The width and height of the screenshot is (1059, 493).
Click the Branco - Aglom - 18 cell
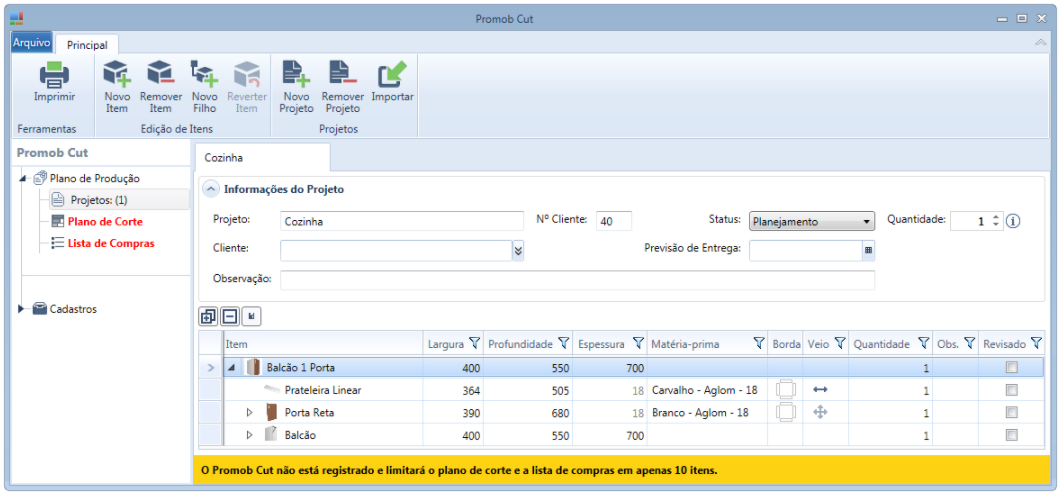707,412
